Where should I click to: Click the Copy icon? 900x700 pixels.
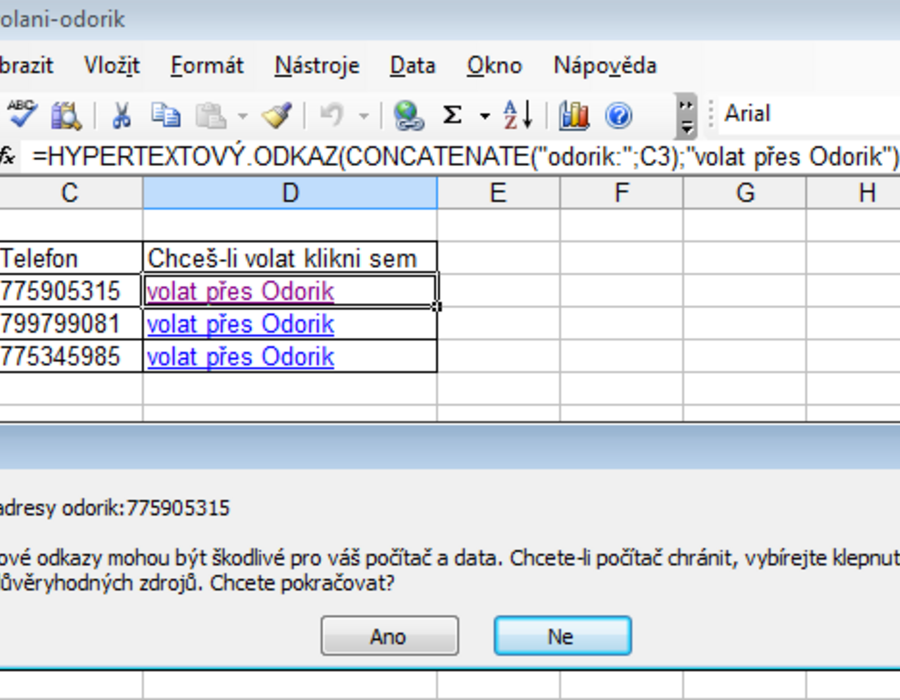pos(166,114)
